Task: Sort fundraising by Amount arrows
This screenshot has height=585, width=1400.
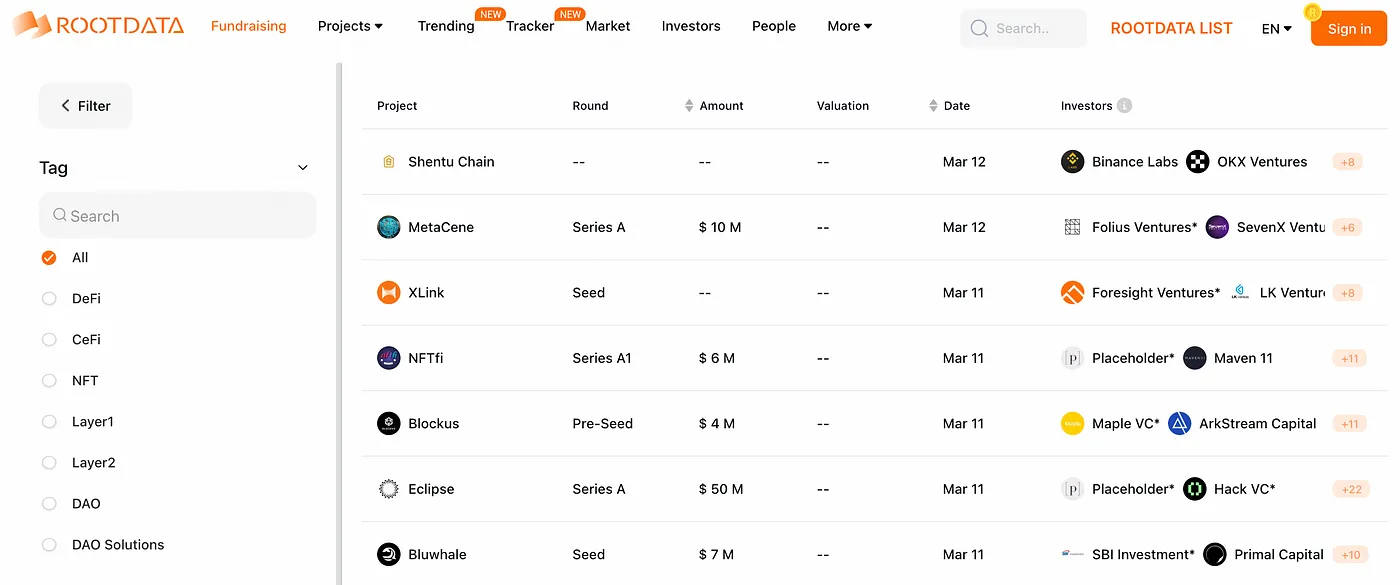Action: pyautogui.click(x=689, y=106)
